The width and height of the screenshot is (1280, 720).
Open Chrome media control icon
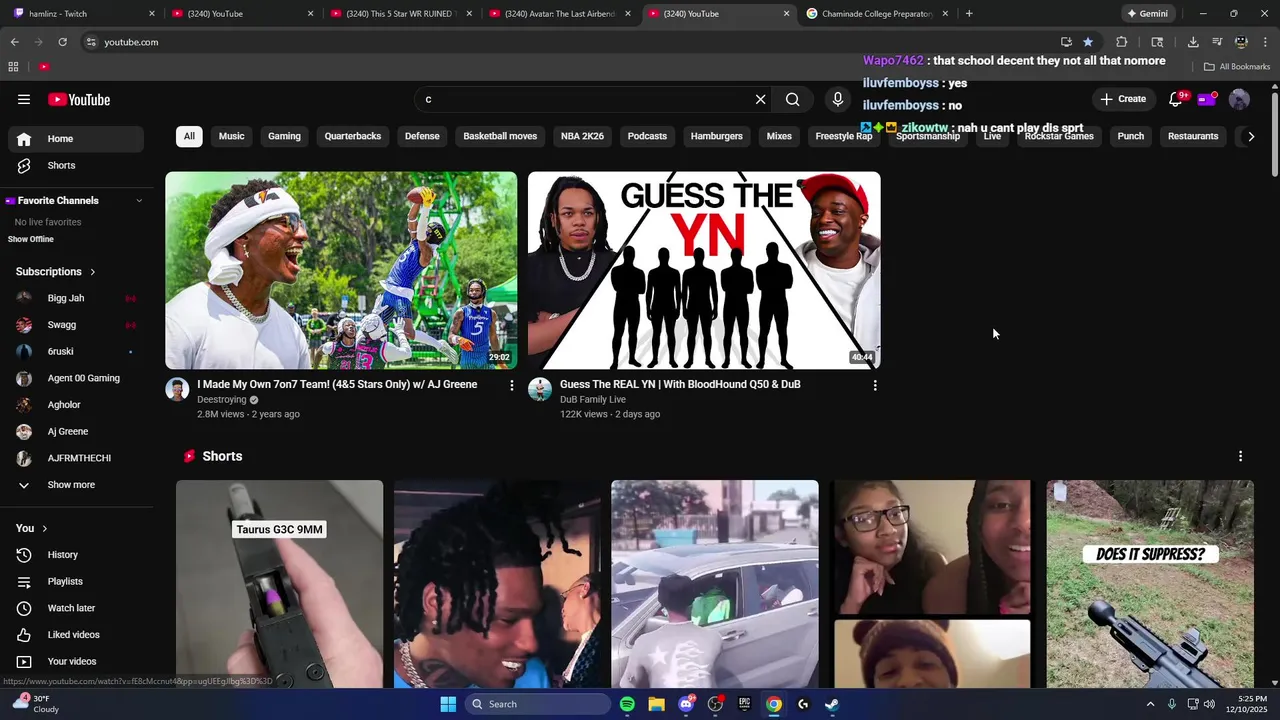click(1217, 42)
